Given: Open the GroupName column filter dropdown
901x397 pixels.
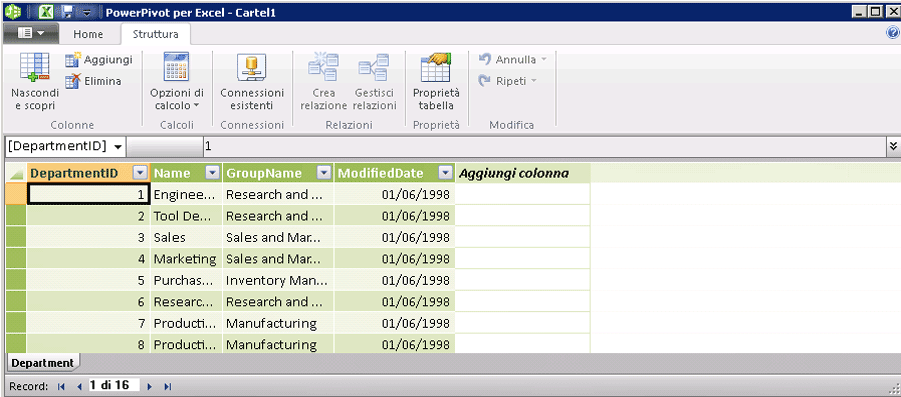Looking at the screenshot, I should 324,173.
